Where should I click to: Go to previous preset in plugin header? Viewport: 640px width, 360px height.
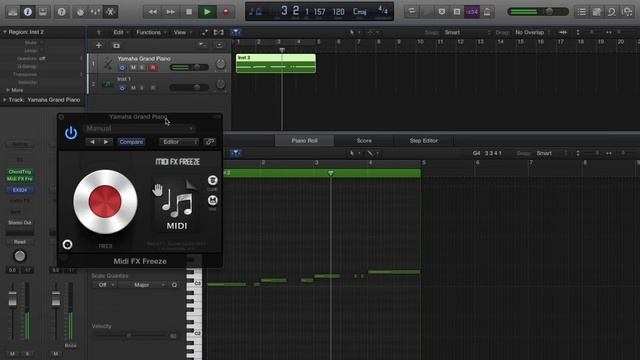point(92,142)
